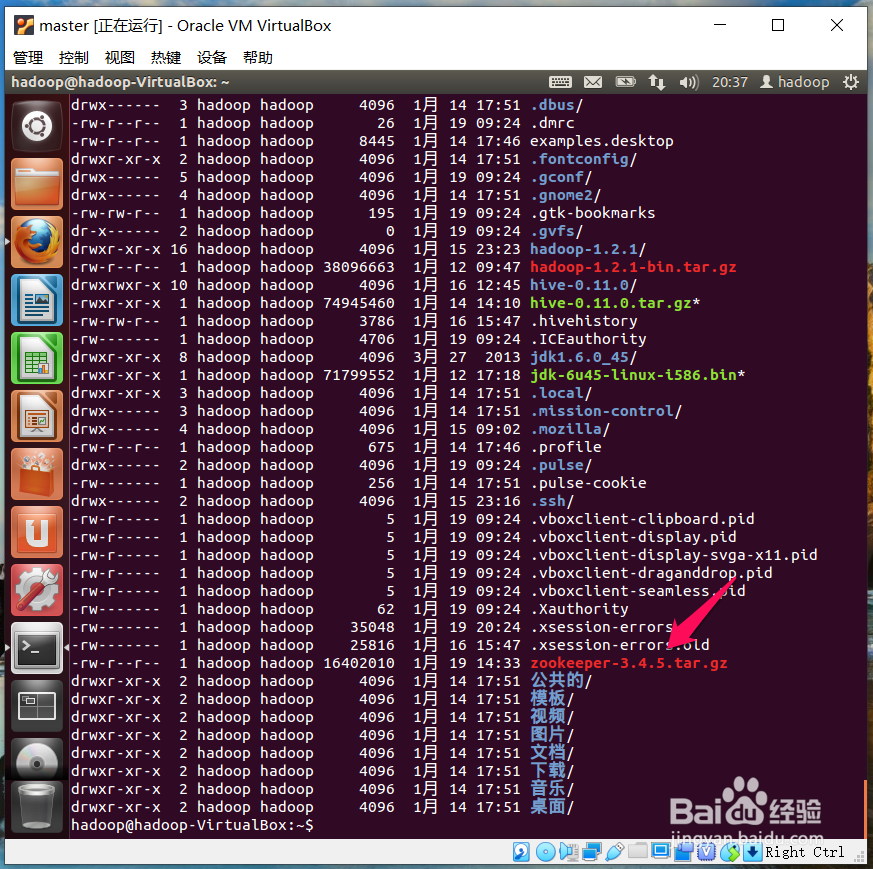This screenshot has width=873, height=869.
Task: Click VirtualBox display settings status icon
Action: [x=661, y=851]
